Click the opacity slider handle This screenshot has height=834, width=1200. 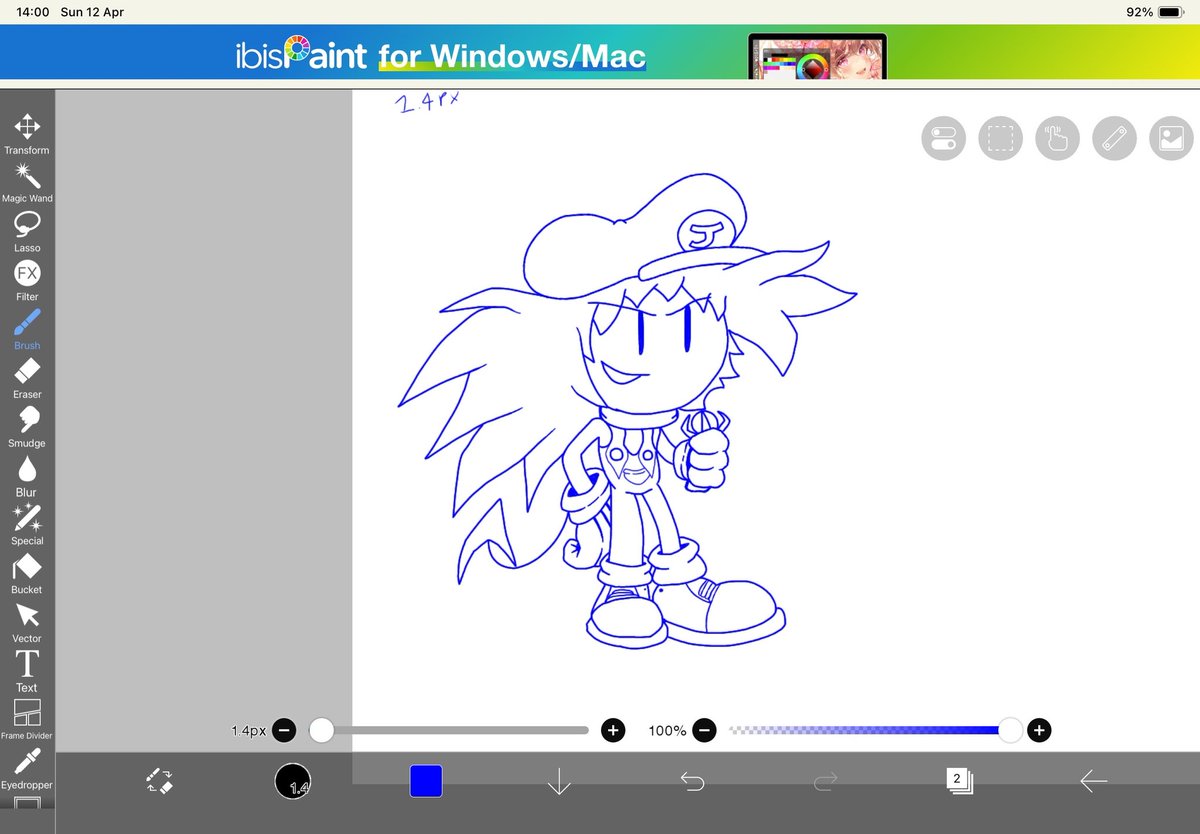(1011, 731)
